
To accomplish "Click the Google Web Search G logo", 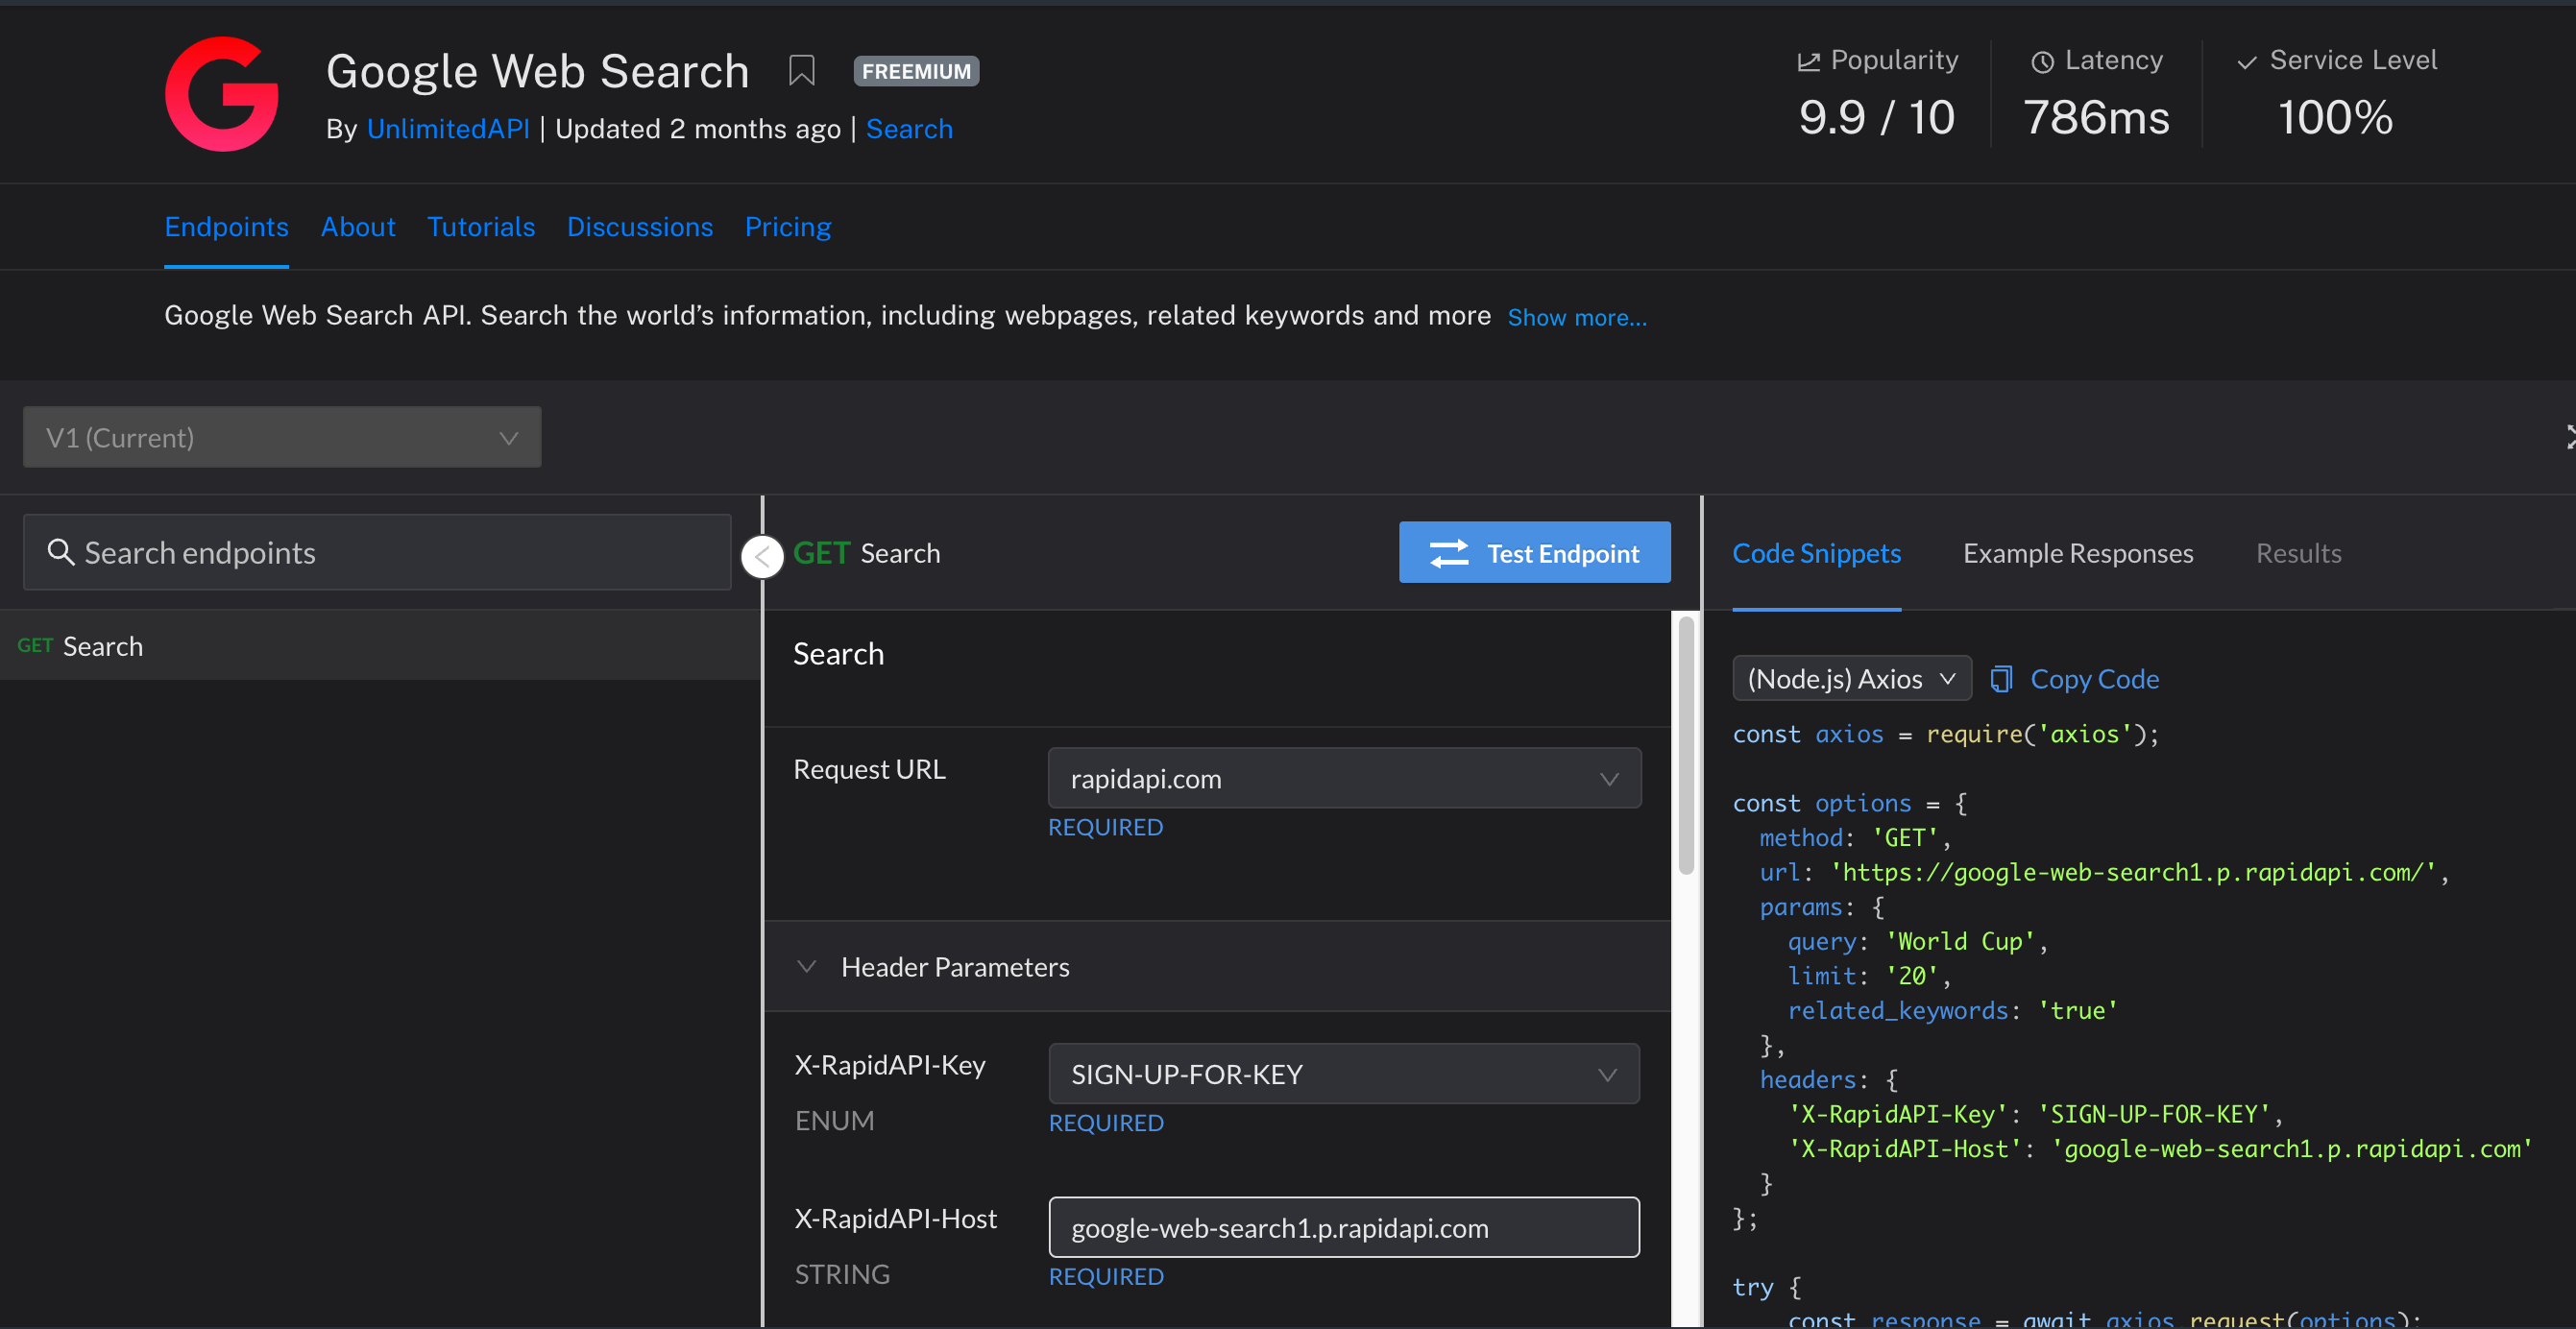I will click(222, 94).
